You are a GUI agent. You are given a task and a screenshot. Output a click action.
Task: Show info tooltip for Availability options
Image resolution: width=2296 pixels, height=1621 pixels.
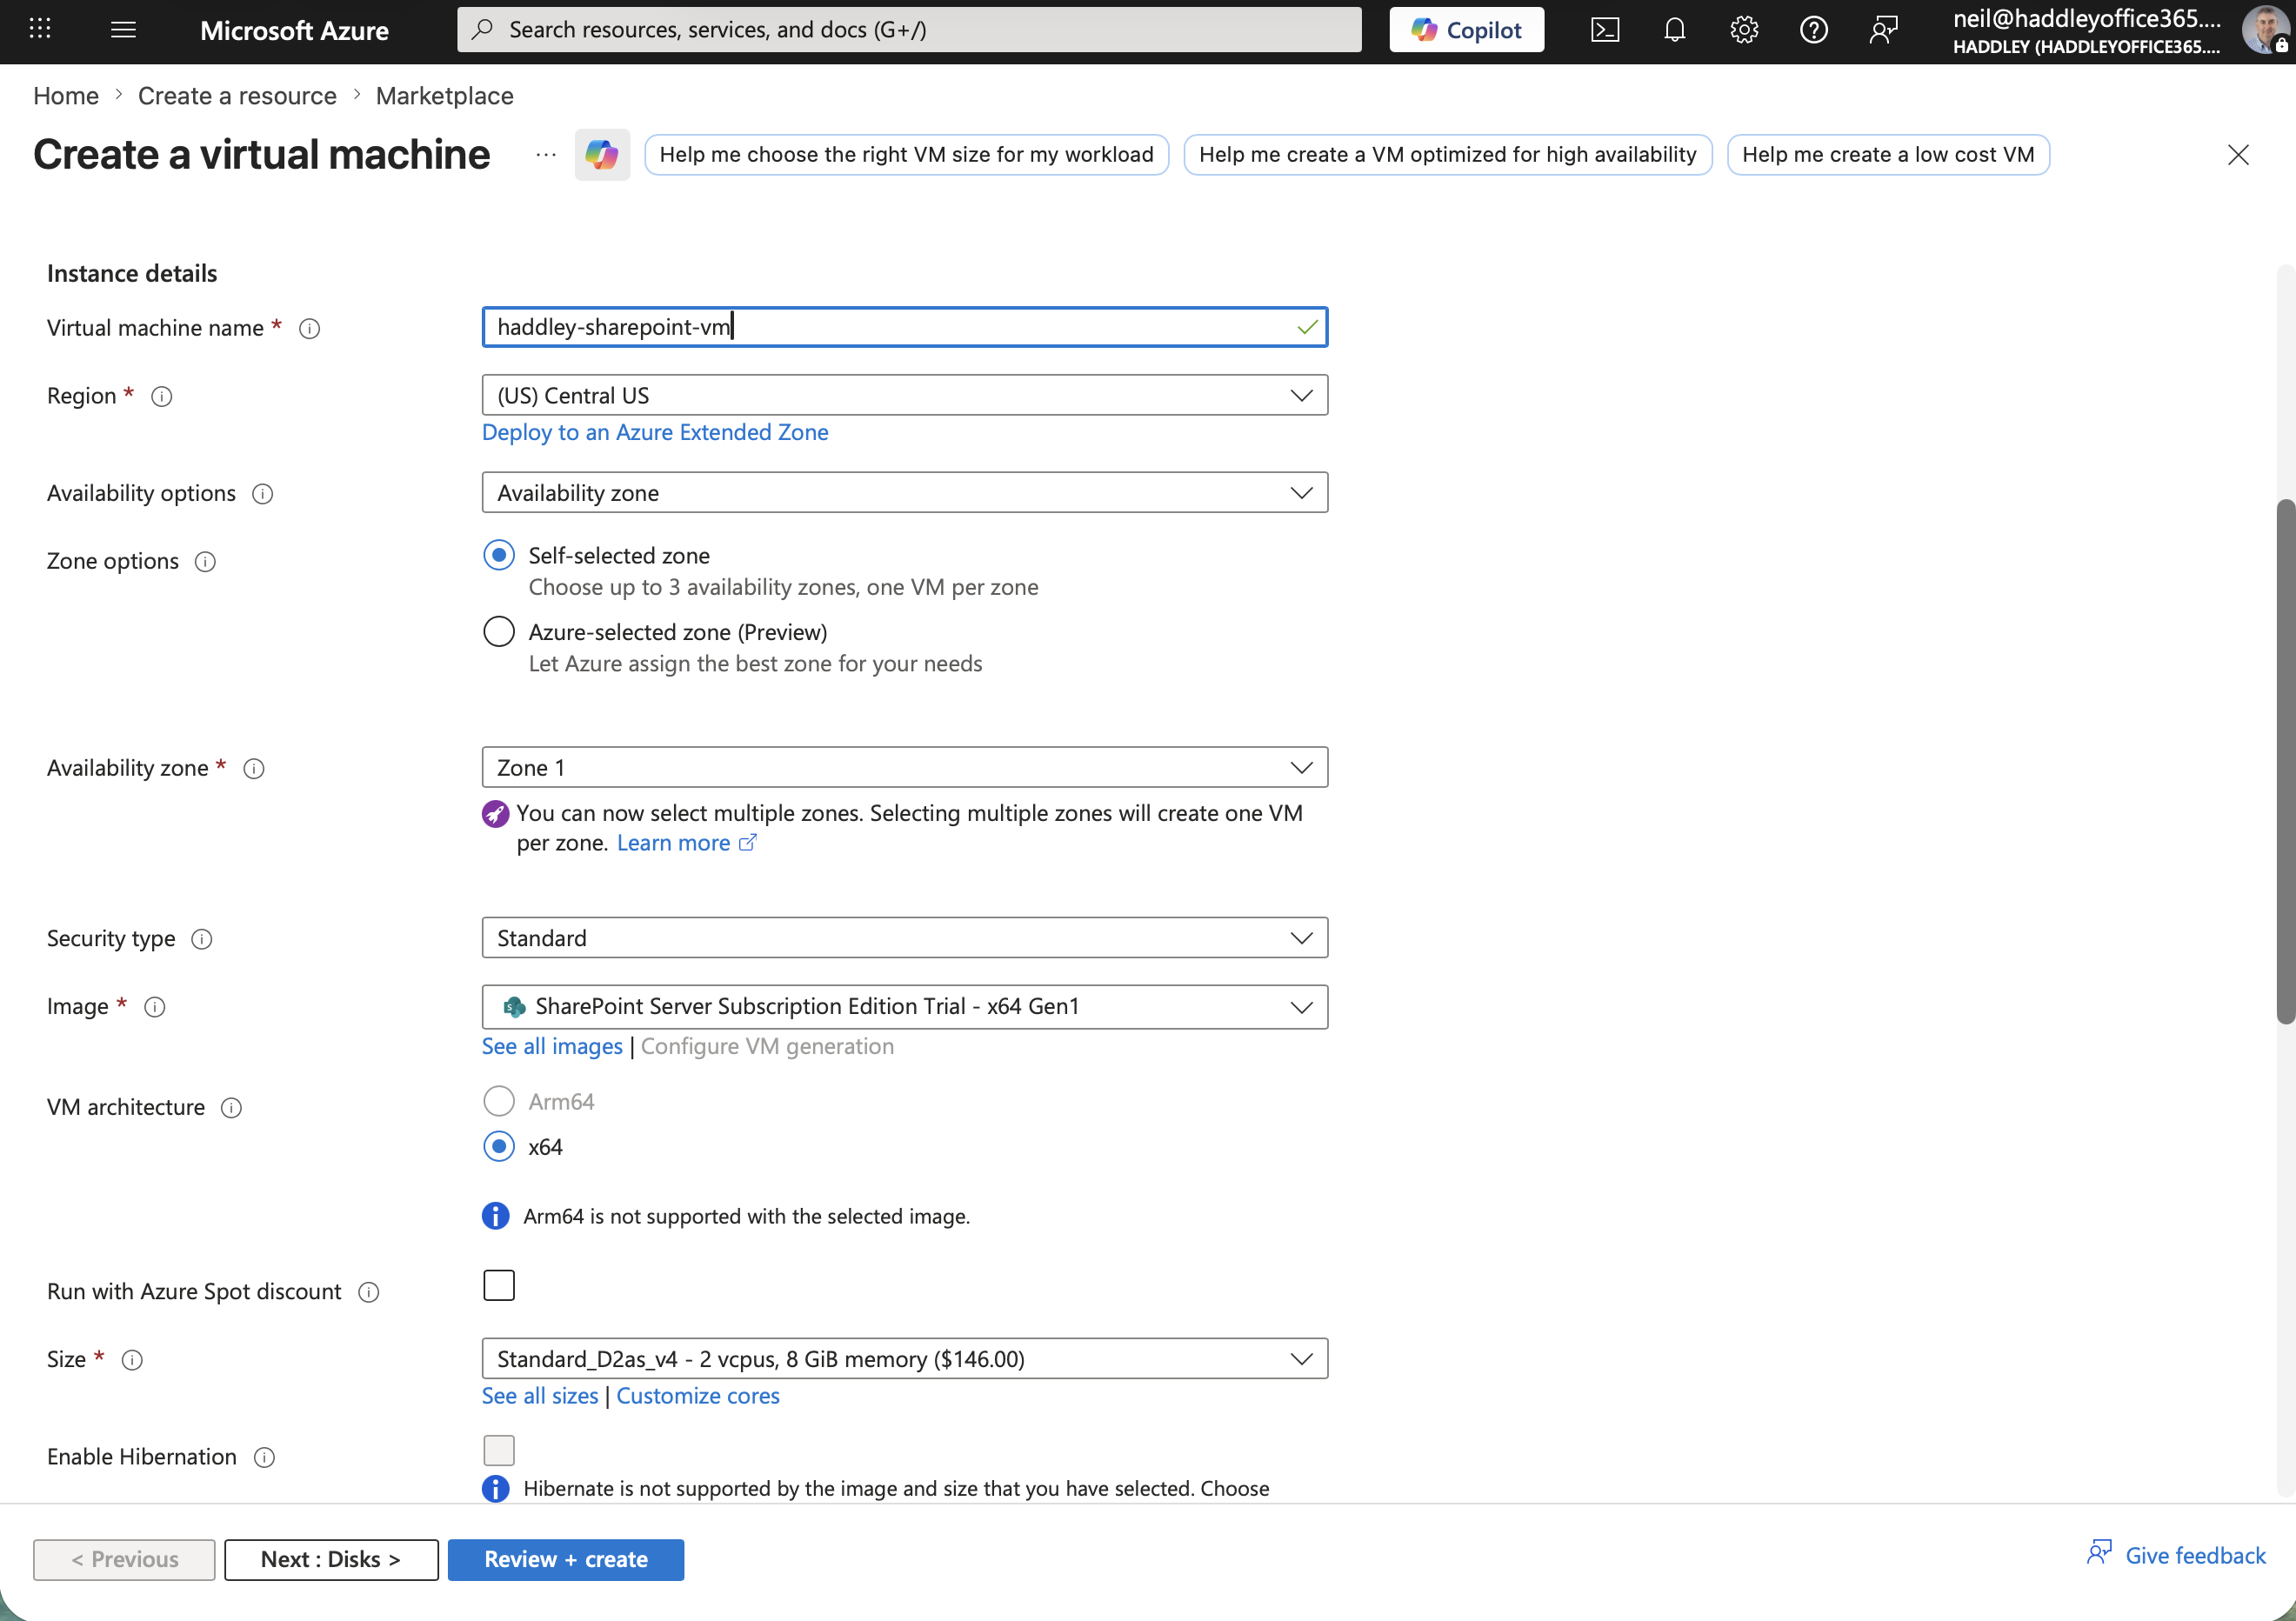click(263, 494)
